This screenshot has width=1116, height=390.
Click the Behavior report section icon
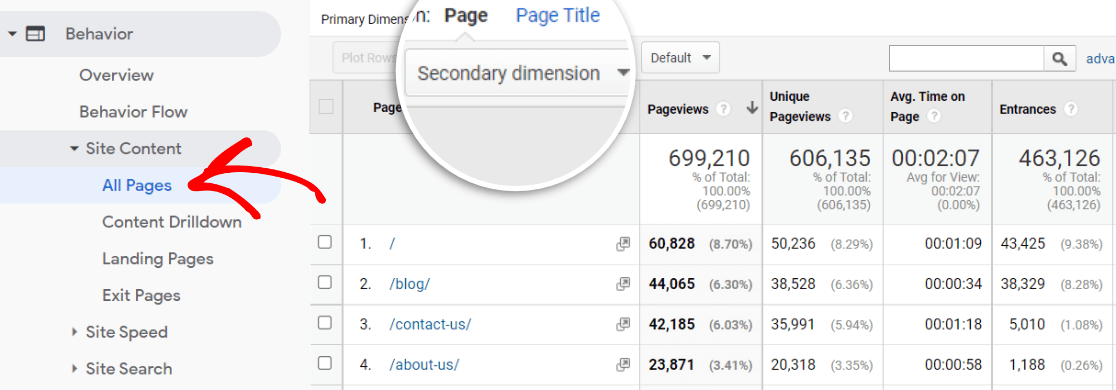[x=36, y=33]
